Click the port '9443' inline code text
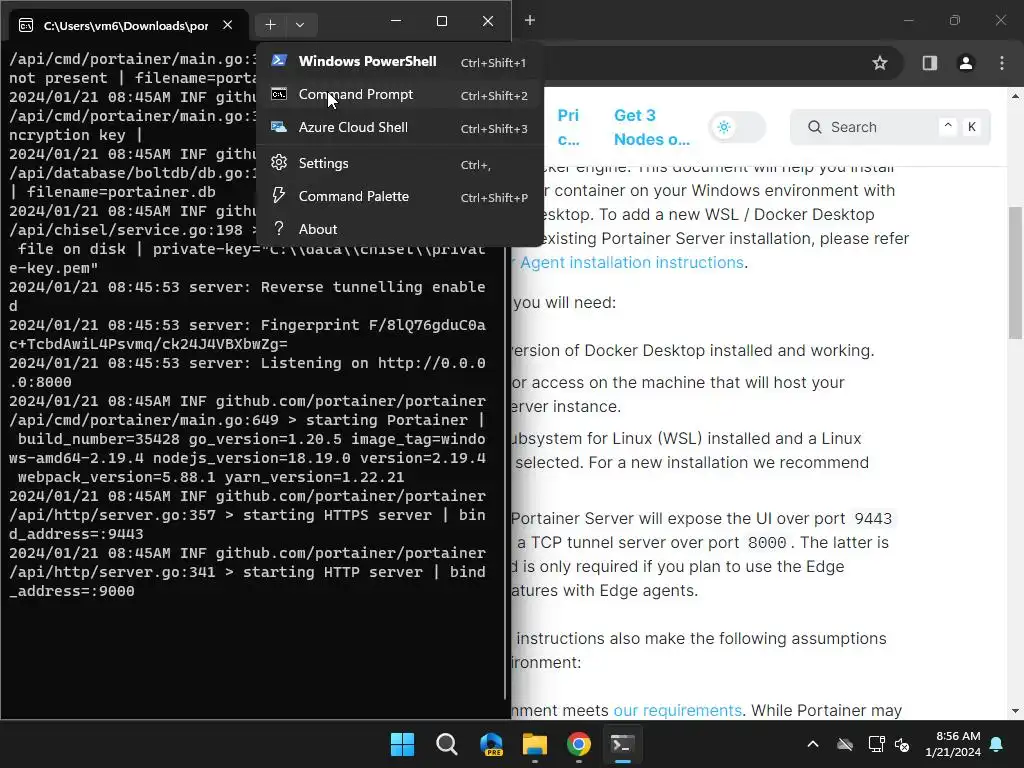The image size is (1024, 768). tap(872, 519)
